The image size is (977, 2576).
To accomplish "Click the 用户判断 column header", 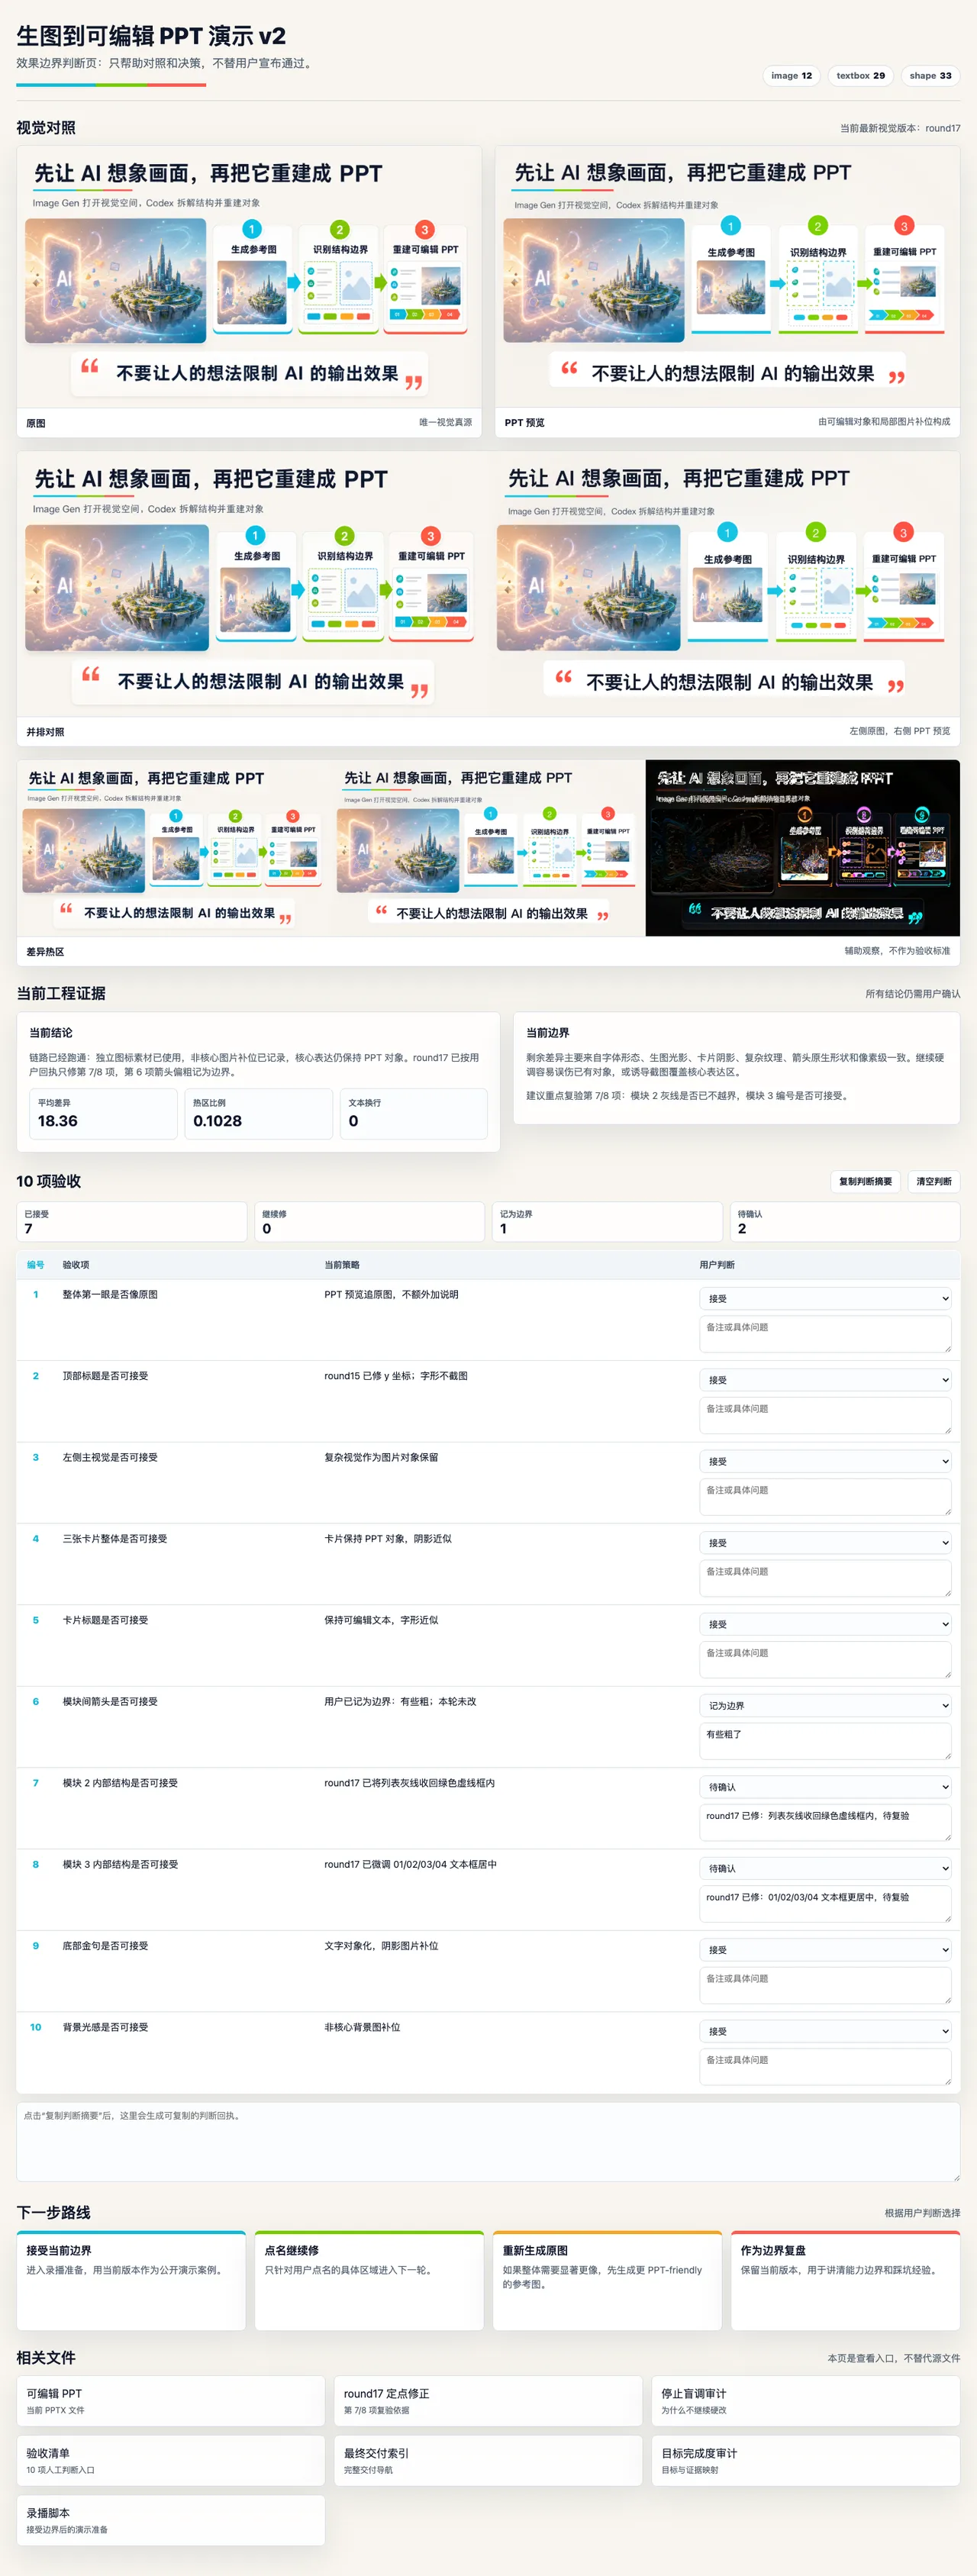I will click(717, 1265).
